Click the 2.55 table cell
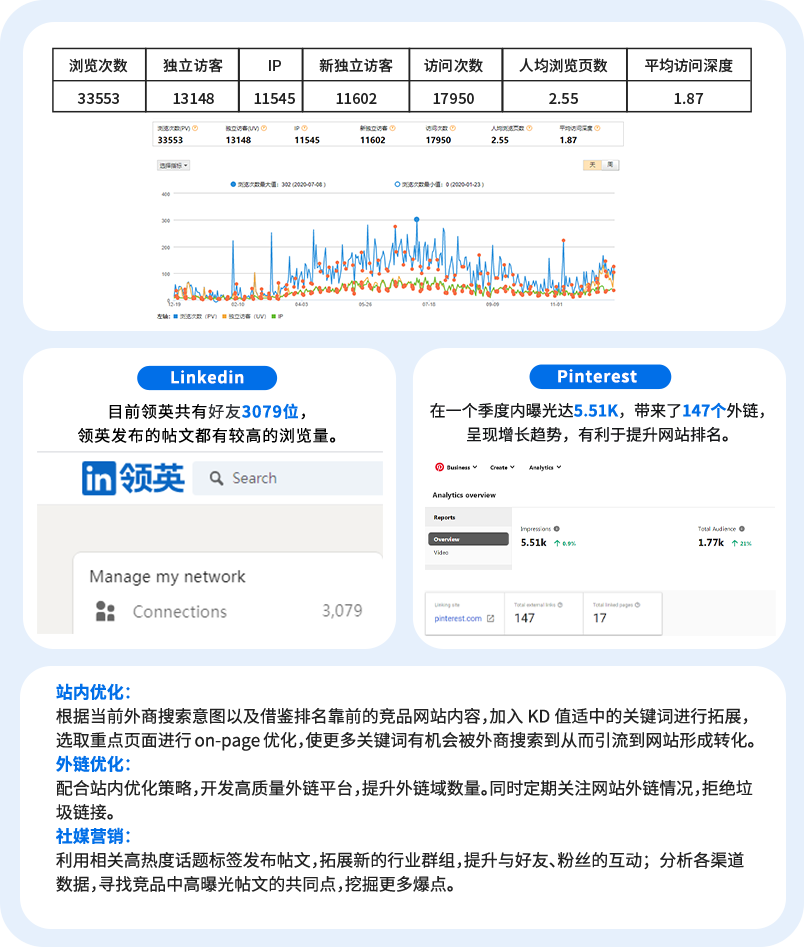The width and height of the screenshot is (804, 947). coord(564,97)
